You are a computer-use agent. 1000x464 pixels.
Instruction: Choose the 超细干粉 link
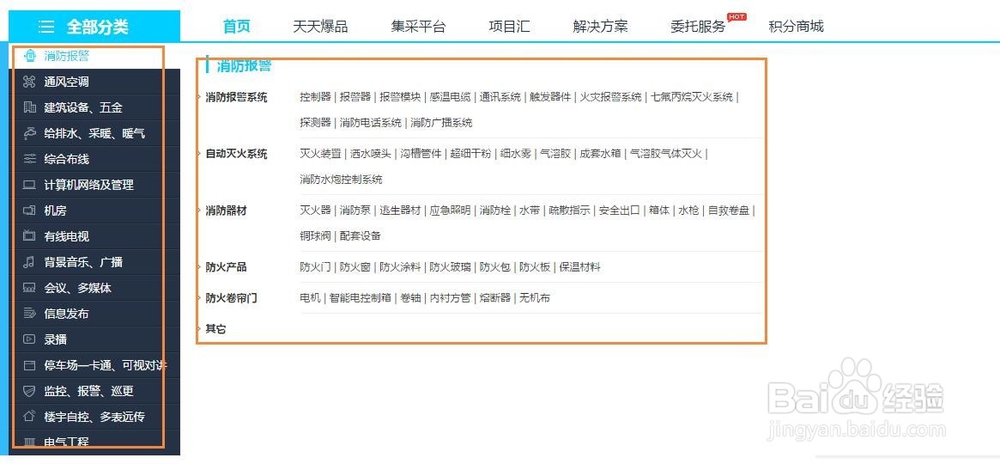tap(471, 154)
